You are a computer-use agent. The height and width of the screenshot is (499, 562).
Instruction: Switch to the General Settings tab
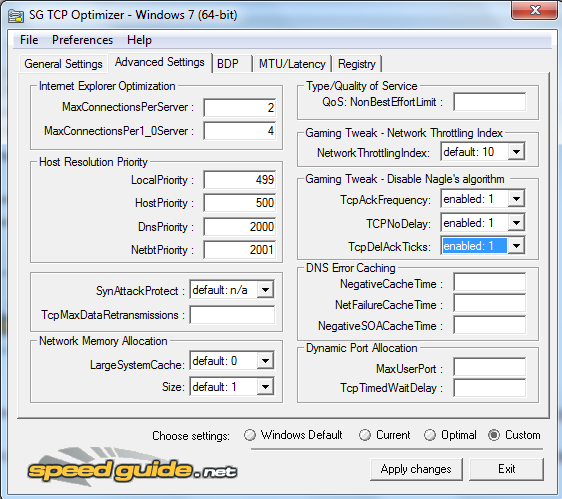[x=63, y=64]
